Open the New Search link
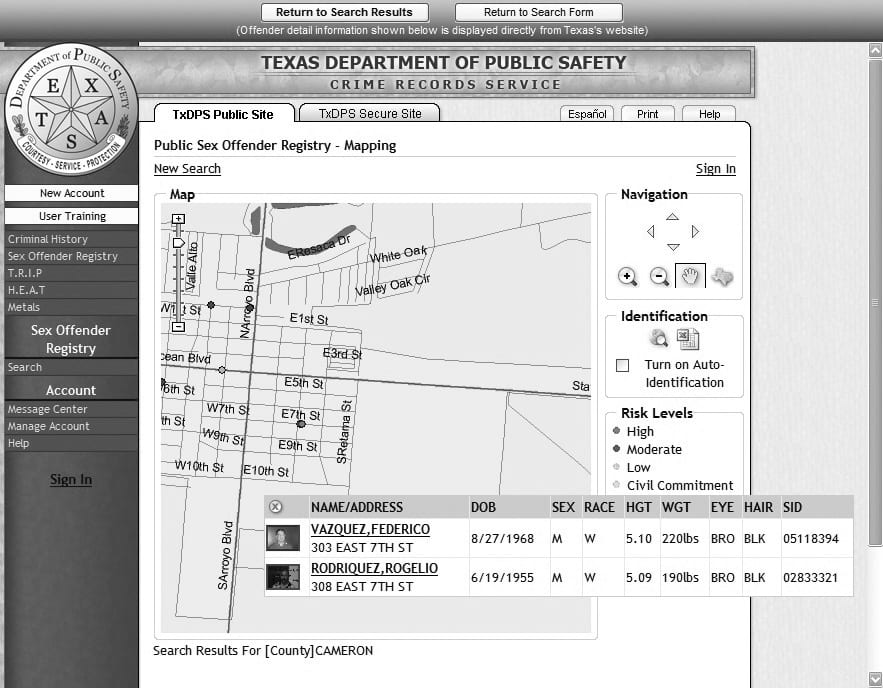 [188, 168]
